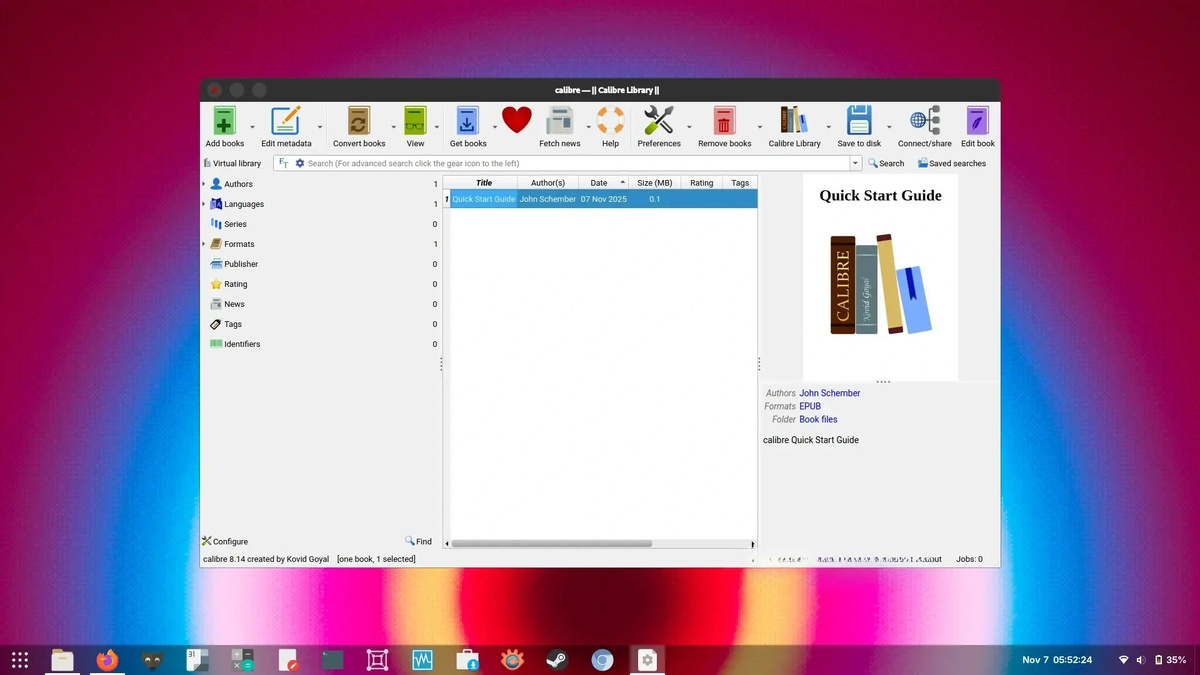Open Add books dropdown arrow
This screenshot has height=675, width=1200.
click(x=252, y=127)
